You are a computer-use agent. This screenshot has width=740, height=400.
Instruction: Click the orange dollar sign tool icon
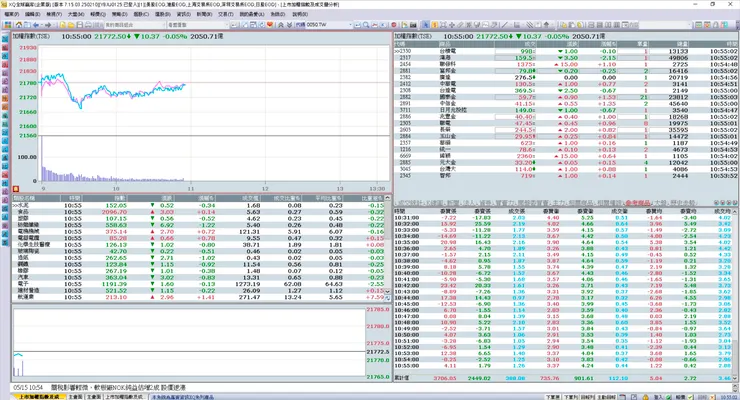(434, 25)
